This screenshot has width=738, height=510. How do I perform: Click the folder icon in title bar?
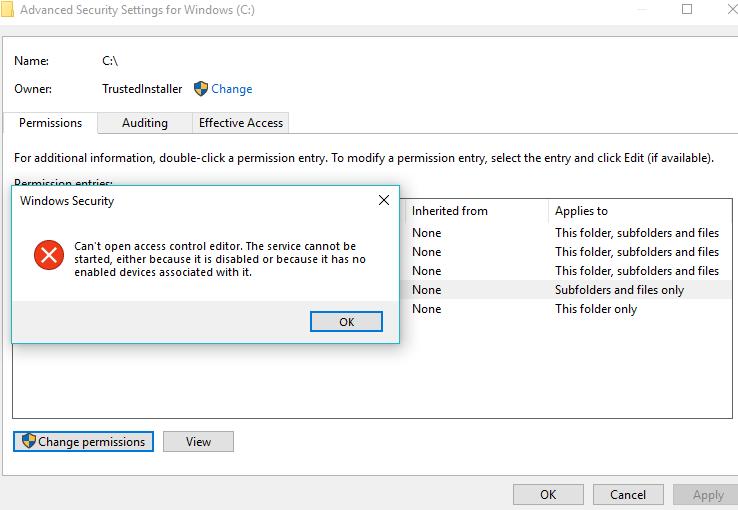(x=7, y=9)
